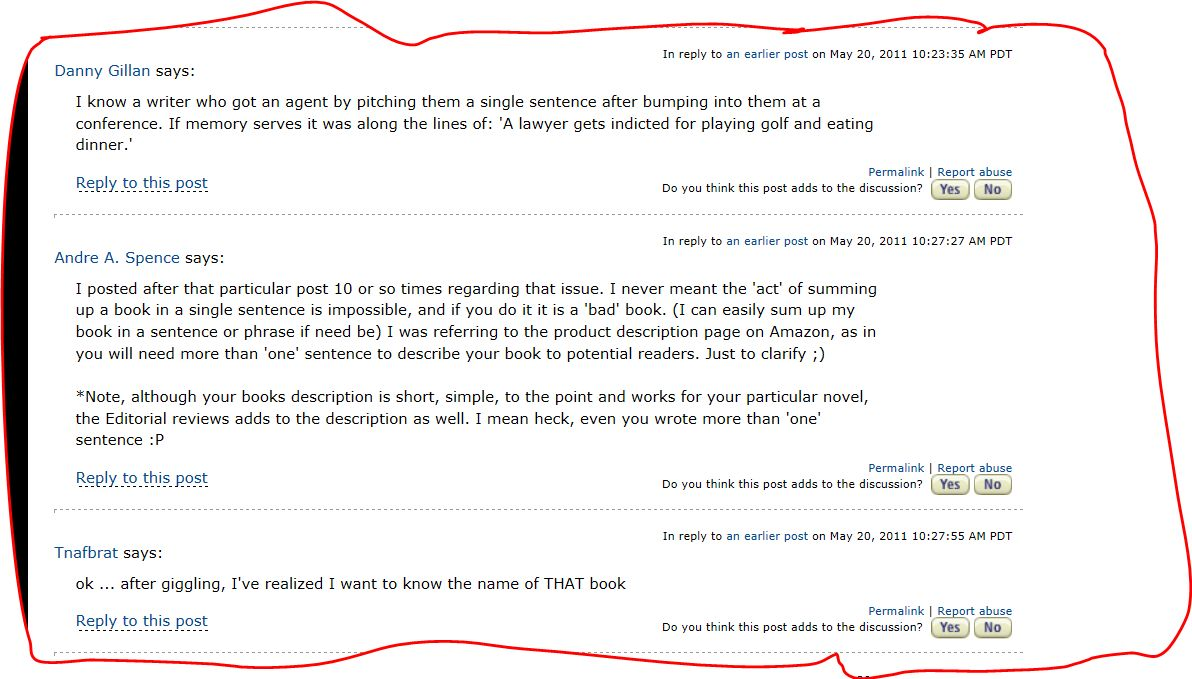Open Andre A. Spence's profile link

click(117, 258)
